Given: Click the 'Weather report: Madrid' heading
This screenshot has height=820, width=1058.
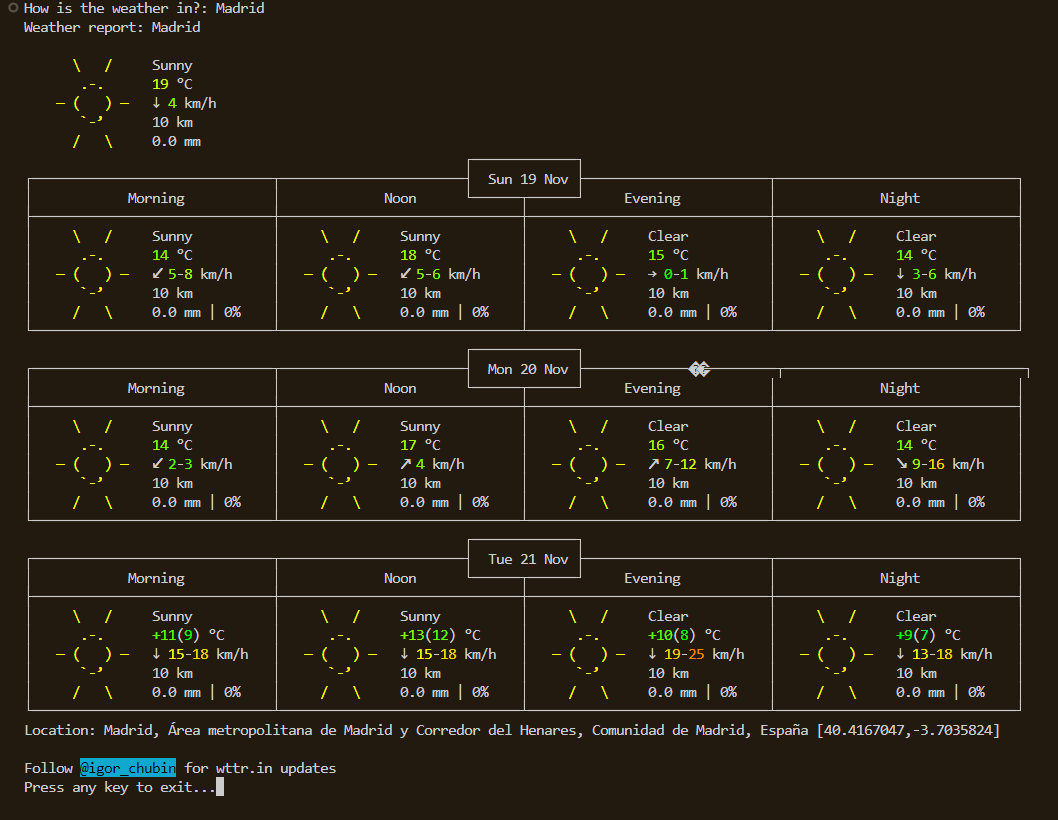Looking at the screenshot, I should point(112,27).
